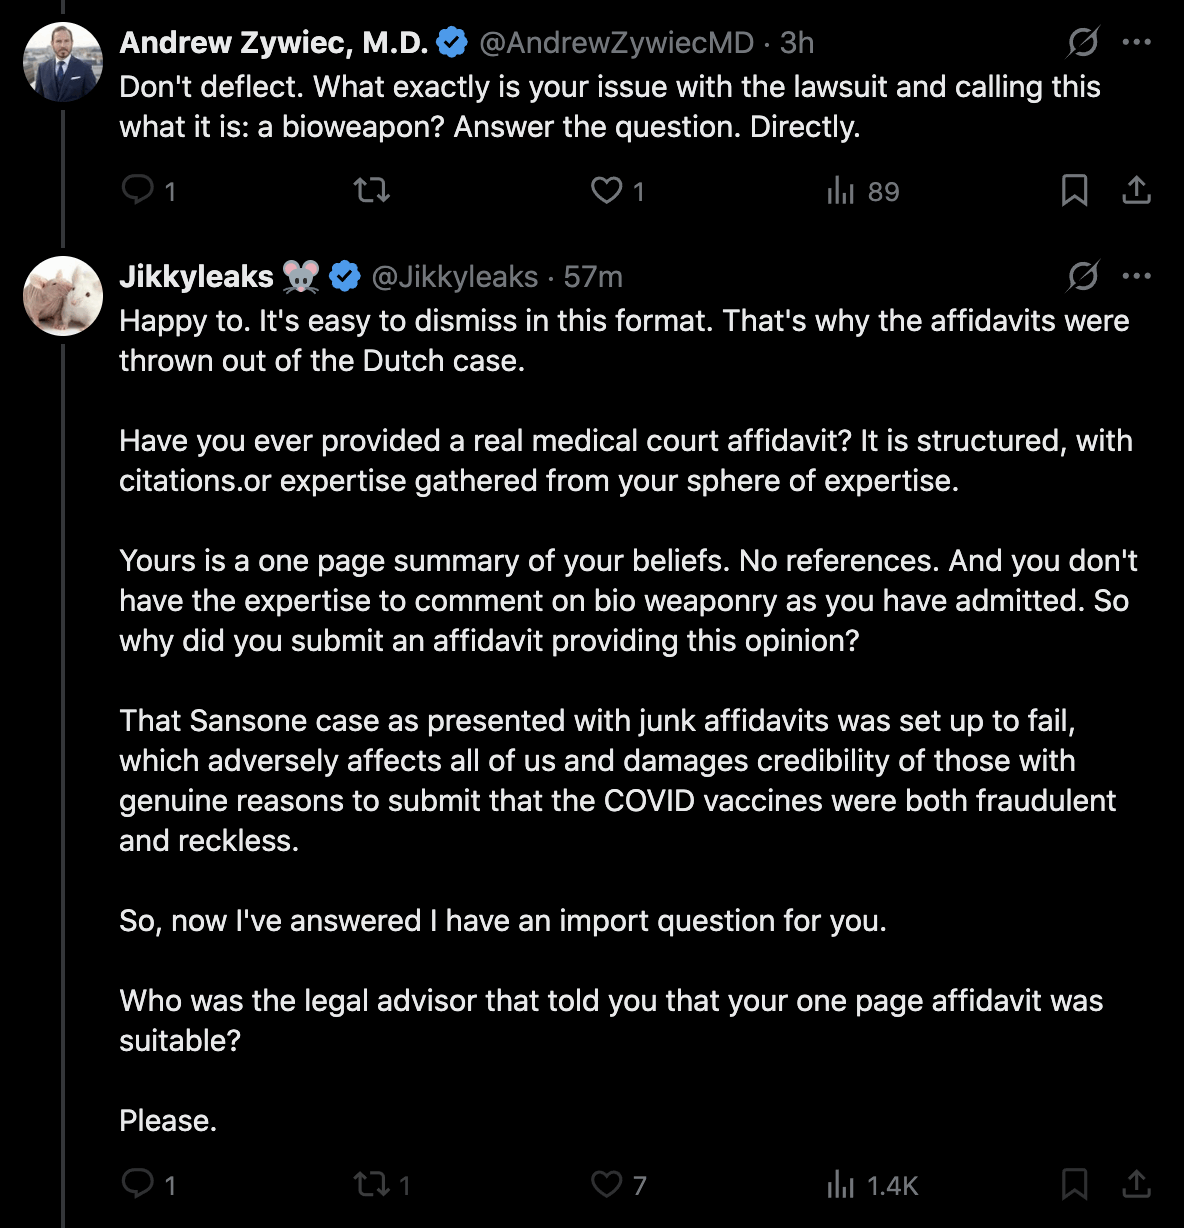
Task: Repost Andrew Zywiec's tweet
Action: (372, 190)
